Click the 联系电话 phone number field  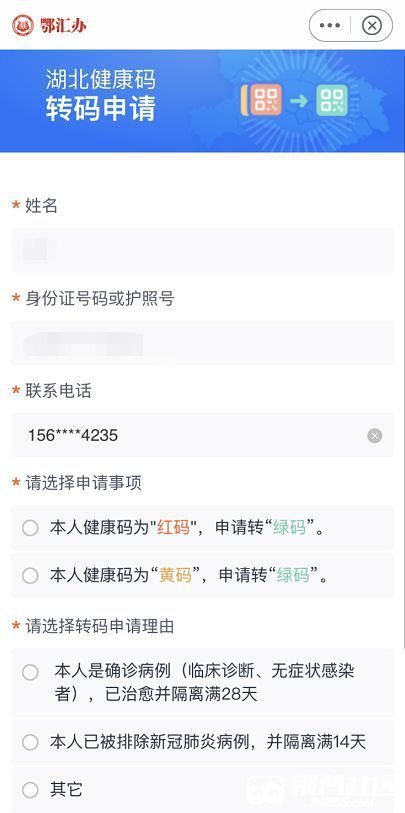tap(202, 436)
